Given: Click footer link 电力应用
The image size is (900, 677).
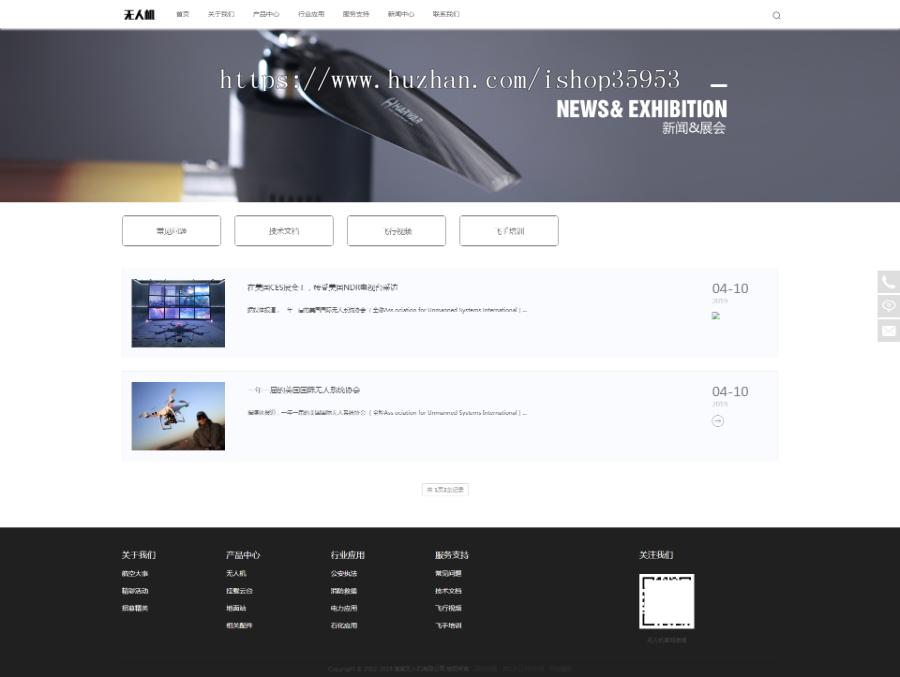Looking at the screenshot, I should click(344, 608).
